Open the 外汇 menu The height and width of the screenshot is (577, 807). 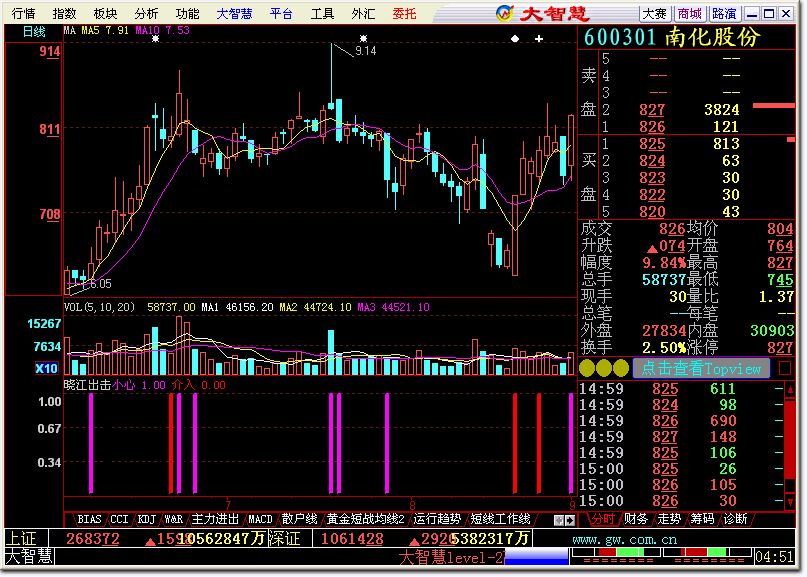pyautogui.click(x=363, y=13)
